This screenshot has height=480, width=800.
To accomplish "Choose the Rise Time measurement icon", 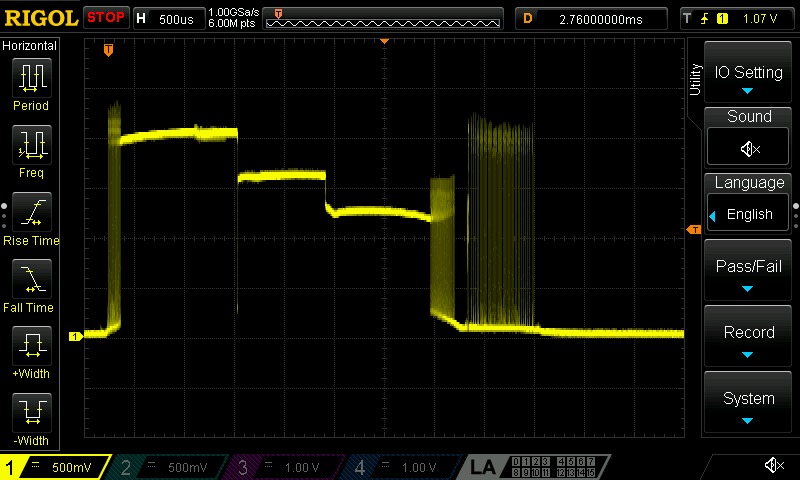I will click(x=32, y=212).
